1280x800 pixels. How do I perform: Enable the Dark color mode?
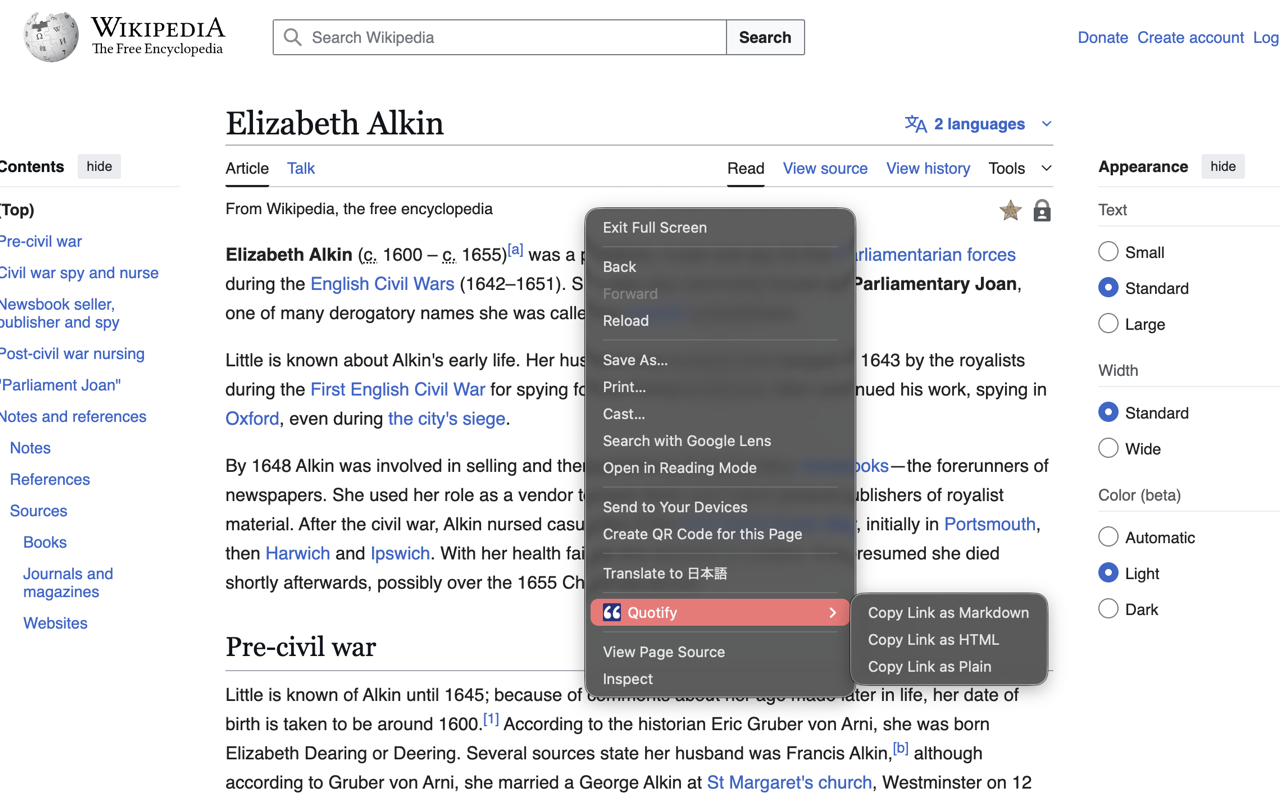pos(1108,609)
